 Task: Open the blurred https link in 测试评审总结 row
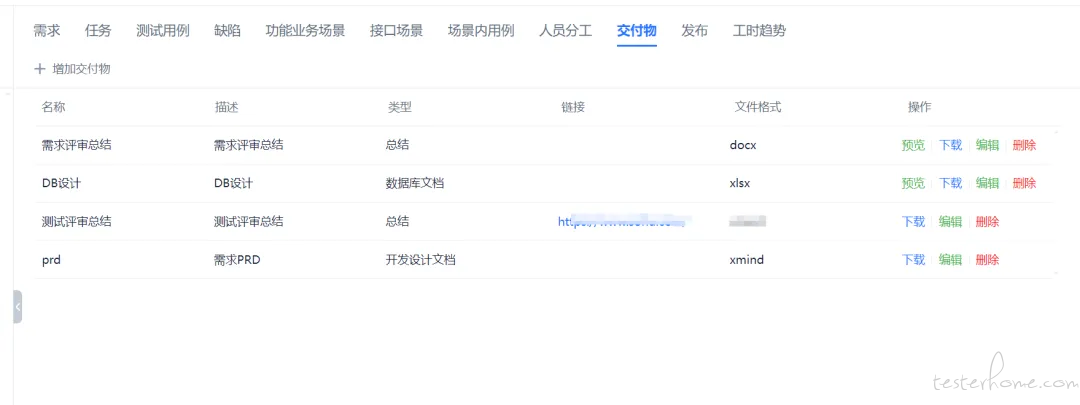point(623,222)
